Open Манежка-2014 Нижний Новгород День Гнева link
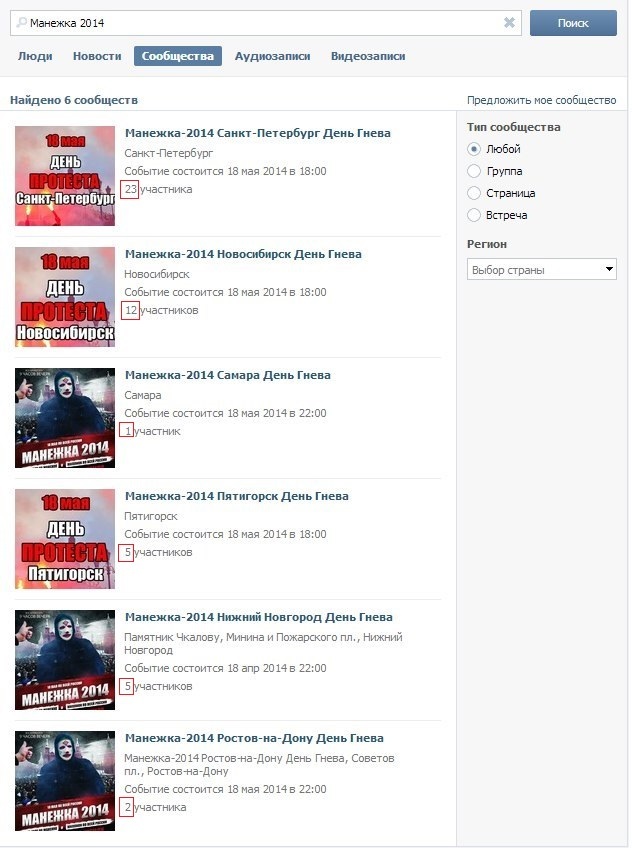Viewport: 632px width, 854px height. pos(259,617)
